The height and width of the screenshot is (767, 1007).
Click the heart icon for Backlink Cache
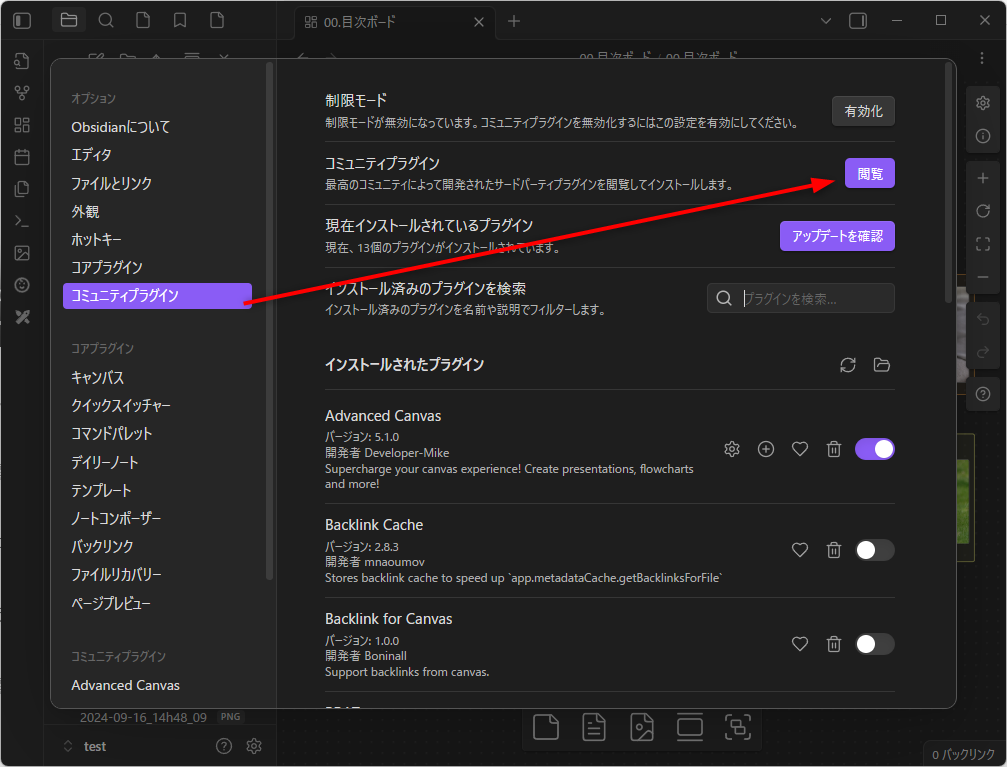coord(800,550)
